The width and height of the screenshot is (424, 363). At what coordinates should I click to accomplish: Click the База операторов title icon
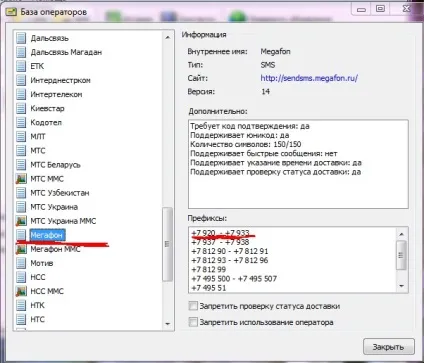pos(11,12)
